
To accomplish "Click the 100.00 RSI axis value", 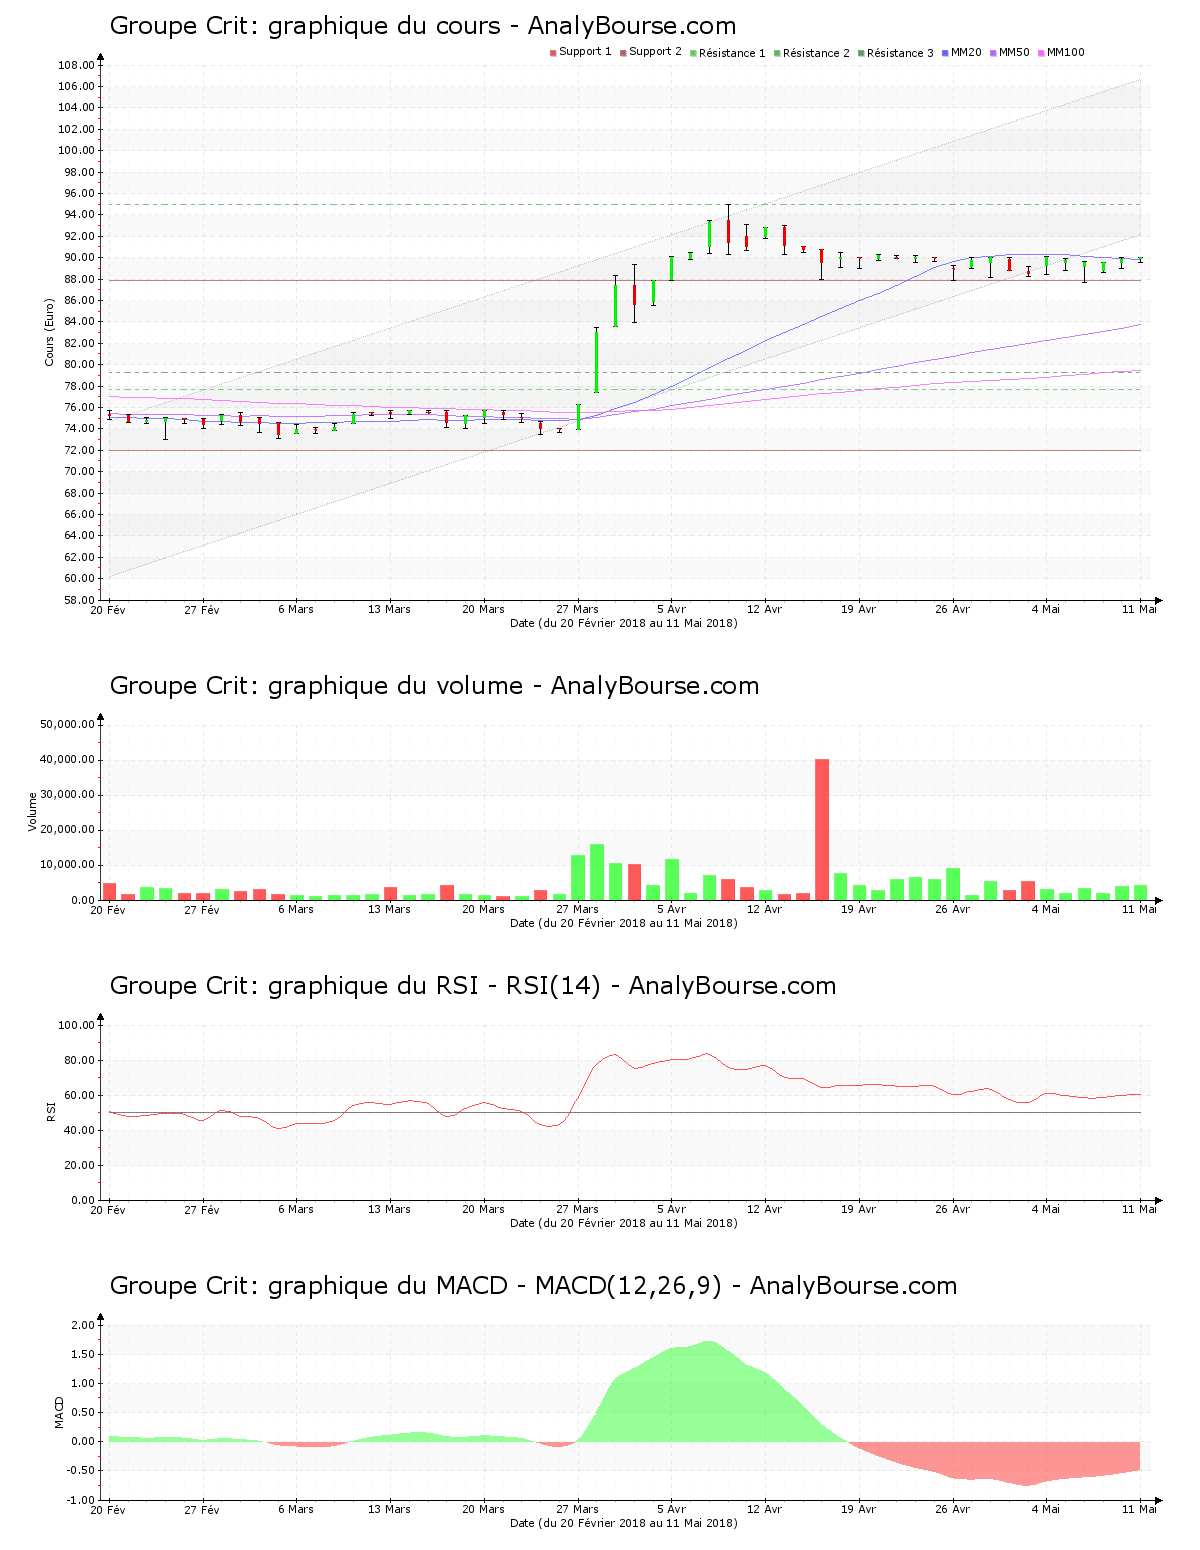I will 76,1025.
